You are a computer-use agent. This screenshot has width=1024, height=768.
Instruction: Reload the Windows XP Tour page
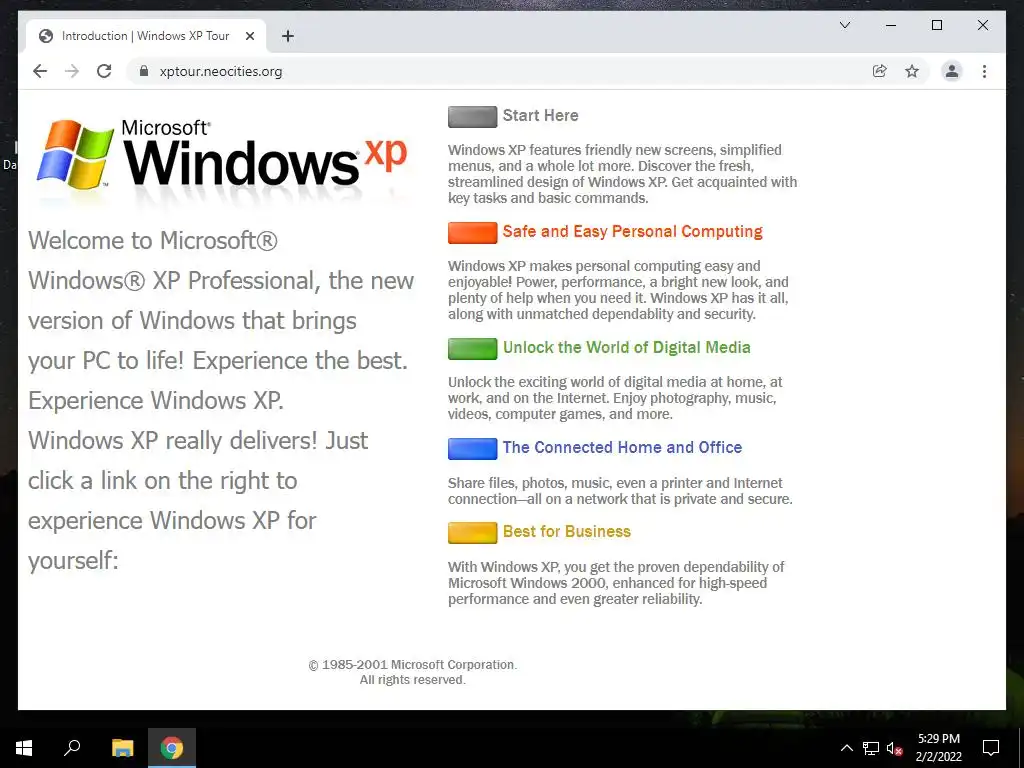pyautogui.click(x=104, y=71)
